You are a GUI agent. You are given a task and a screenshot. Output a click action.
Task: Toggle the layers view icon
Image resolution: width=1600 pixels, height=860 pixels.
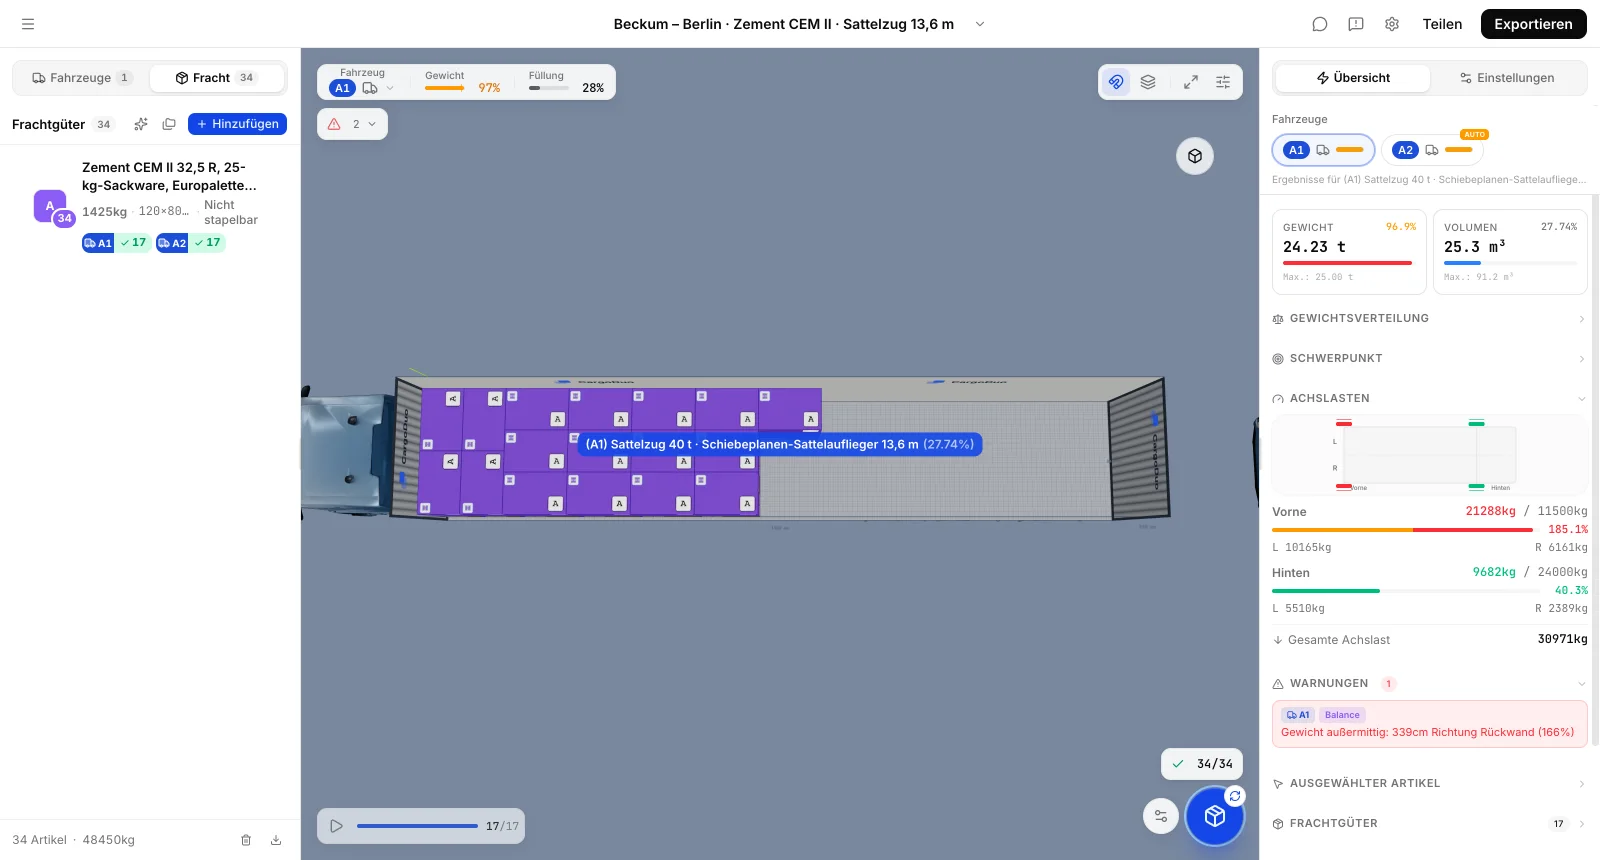click(1148, 82)
